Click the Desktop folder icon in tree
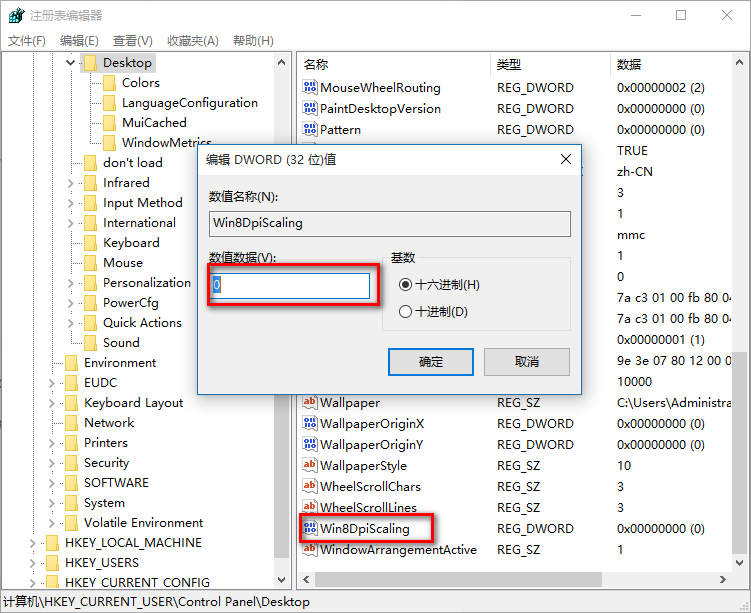 pyautogui.click(x=91, y=63)
